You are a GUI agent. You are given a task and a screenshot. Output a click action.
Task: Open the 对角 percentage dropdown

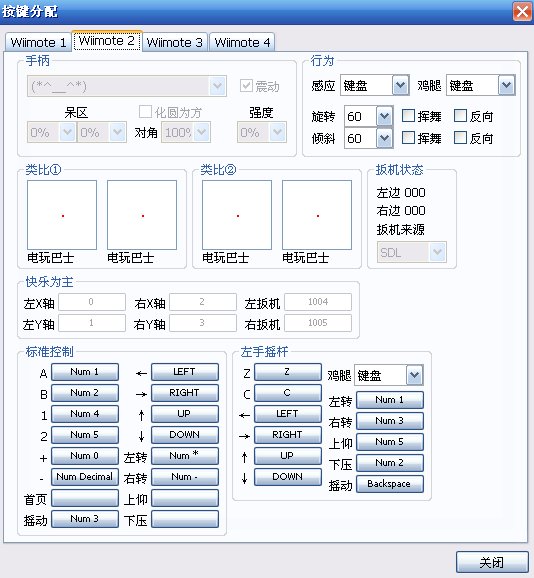186,132
